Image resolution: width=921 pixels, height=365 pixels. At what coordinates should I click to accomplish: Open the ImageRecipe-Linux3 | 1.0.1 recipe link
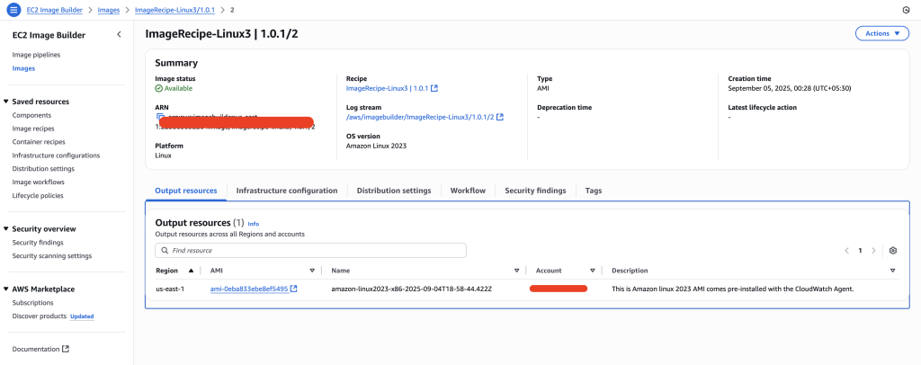392,88
